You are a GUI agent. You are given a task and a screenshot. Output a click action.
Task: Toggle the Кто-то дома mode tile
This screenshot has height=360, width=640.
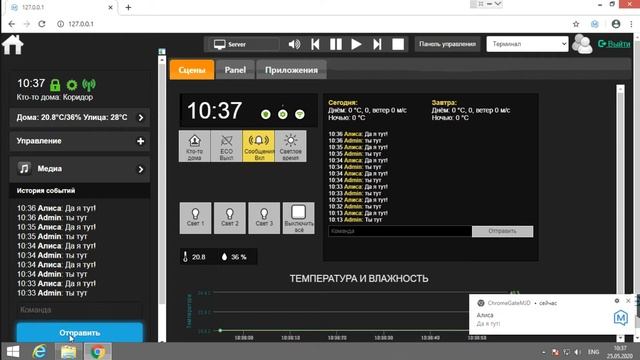tap(194, 146)
